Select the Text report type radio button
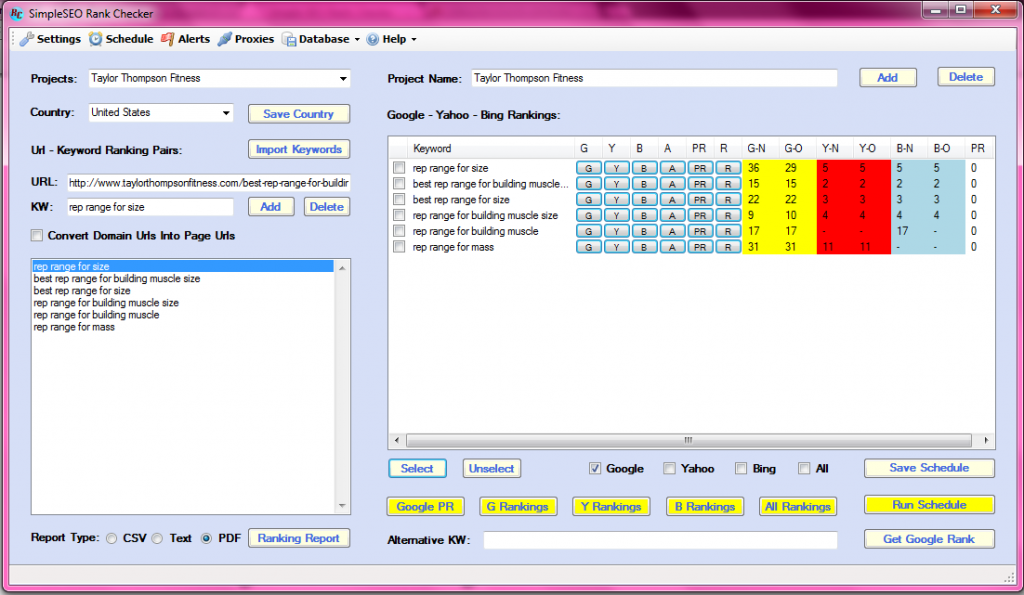Viewport: 1024px width, 595px height. click(157, 539)
